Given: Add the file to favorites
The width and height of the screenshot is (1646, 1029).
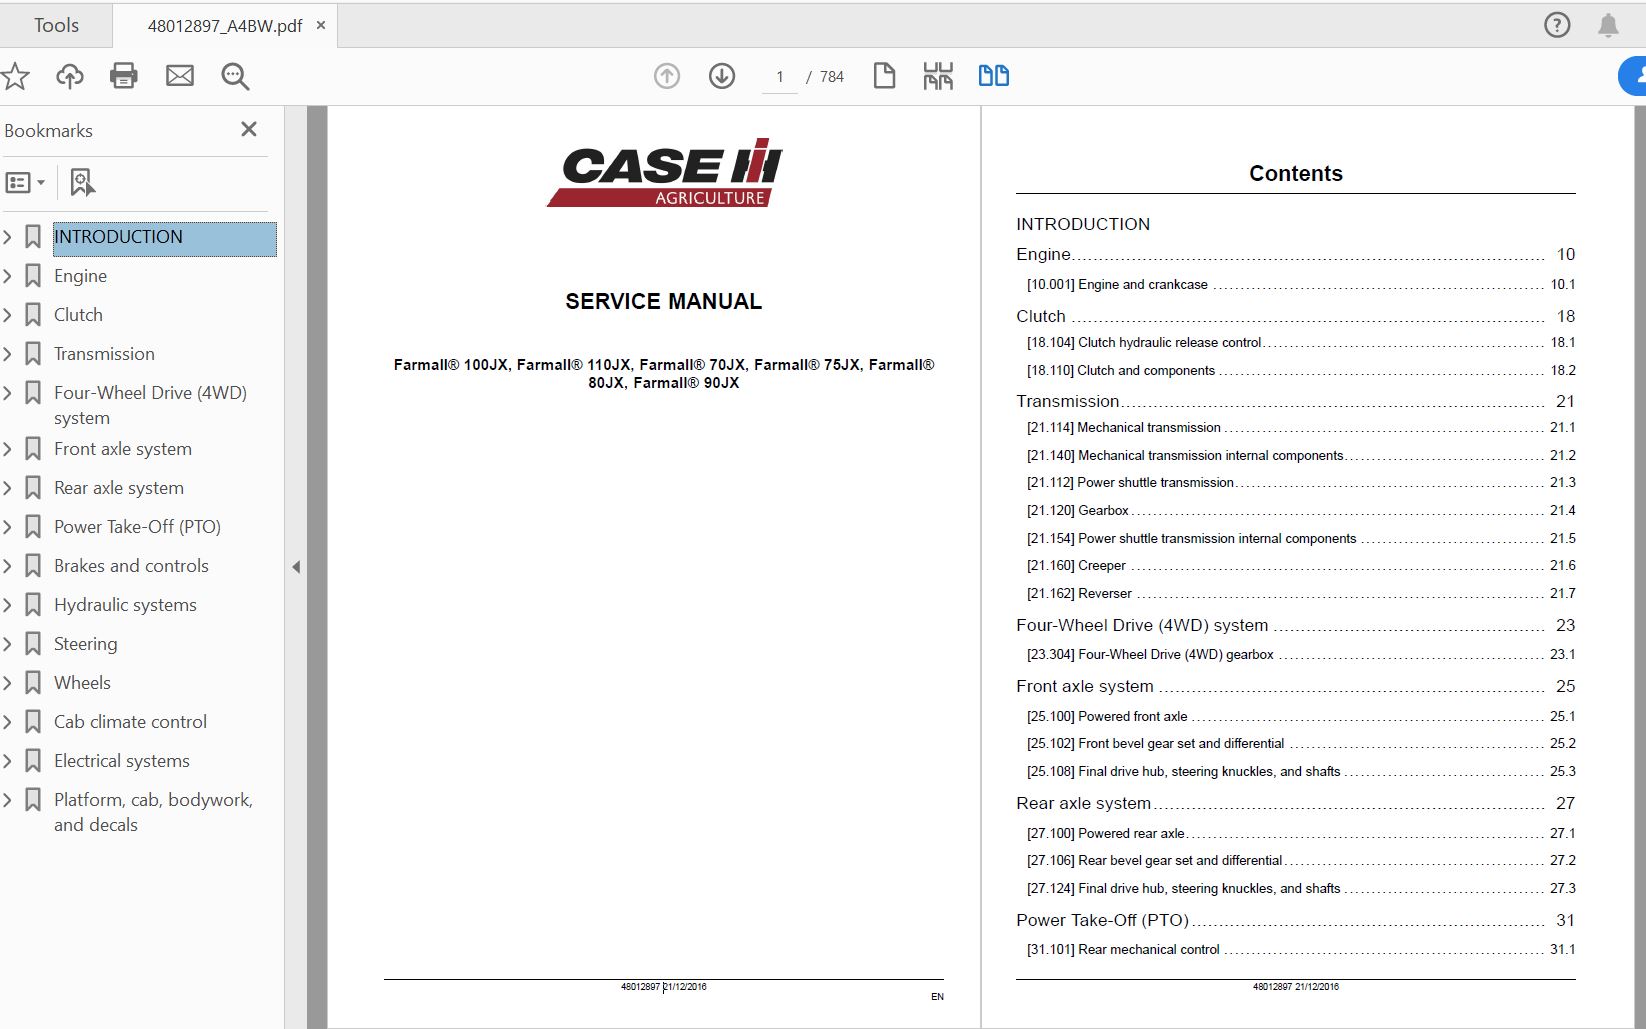Looking at the screenshot, I should click(15, 76).
